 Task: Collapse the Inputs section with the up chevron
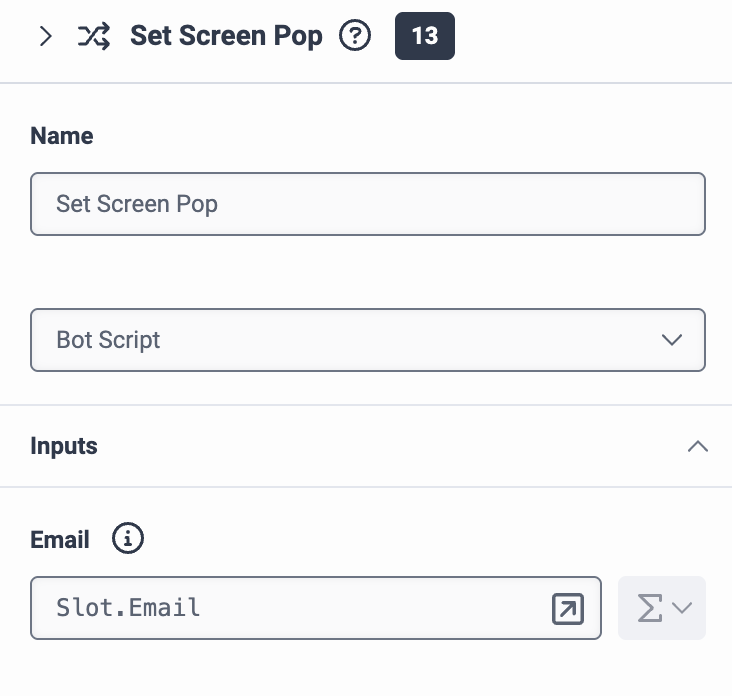[698, 446]
